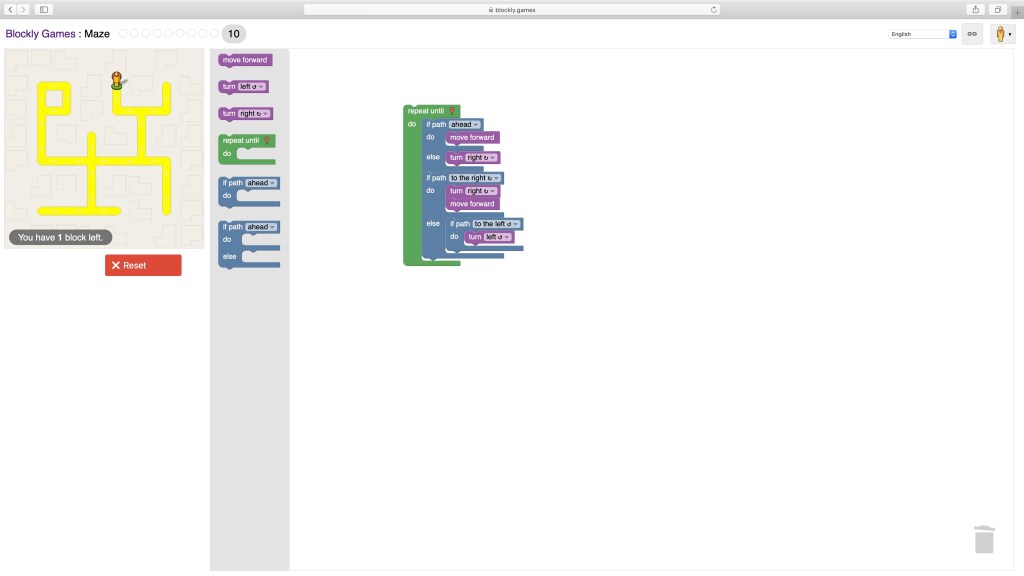Image resolution: width=1024 pixels, height=576 pixels.
Task: Select the first level circle
Action: (123, 34)
